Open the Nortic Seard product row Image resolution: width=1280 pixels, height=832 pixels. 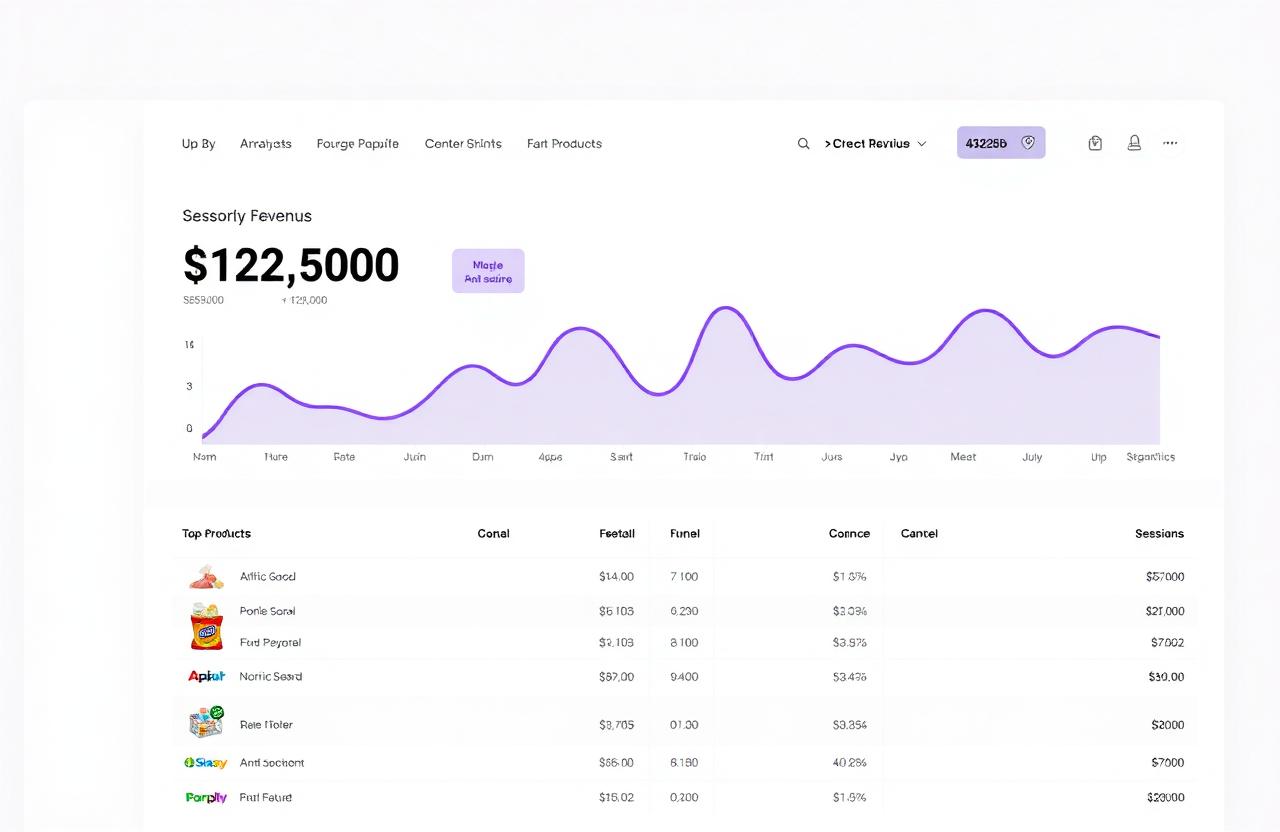(x=271, y=677)
